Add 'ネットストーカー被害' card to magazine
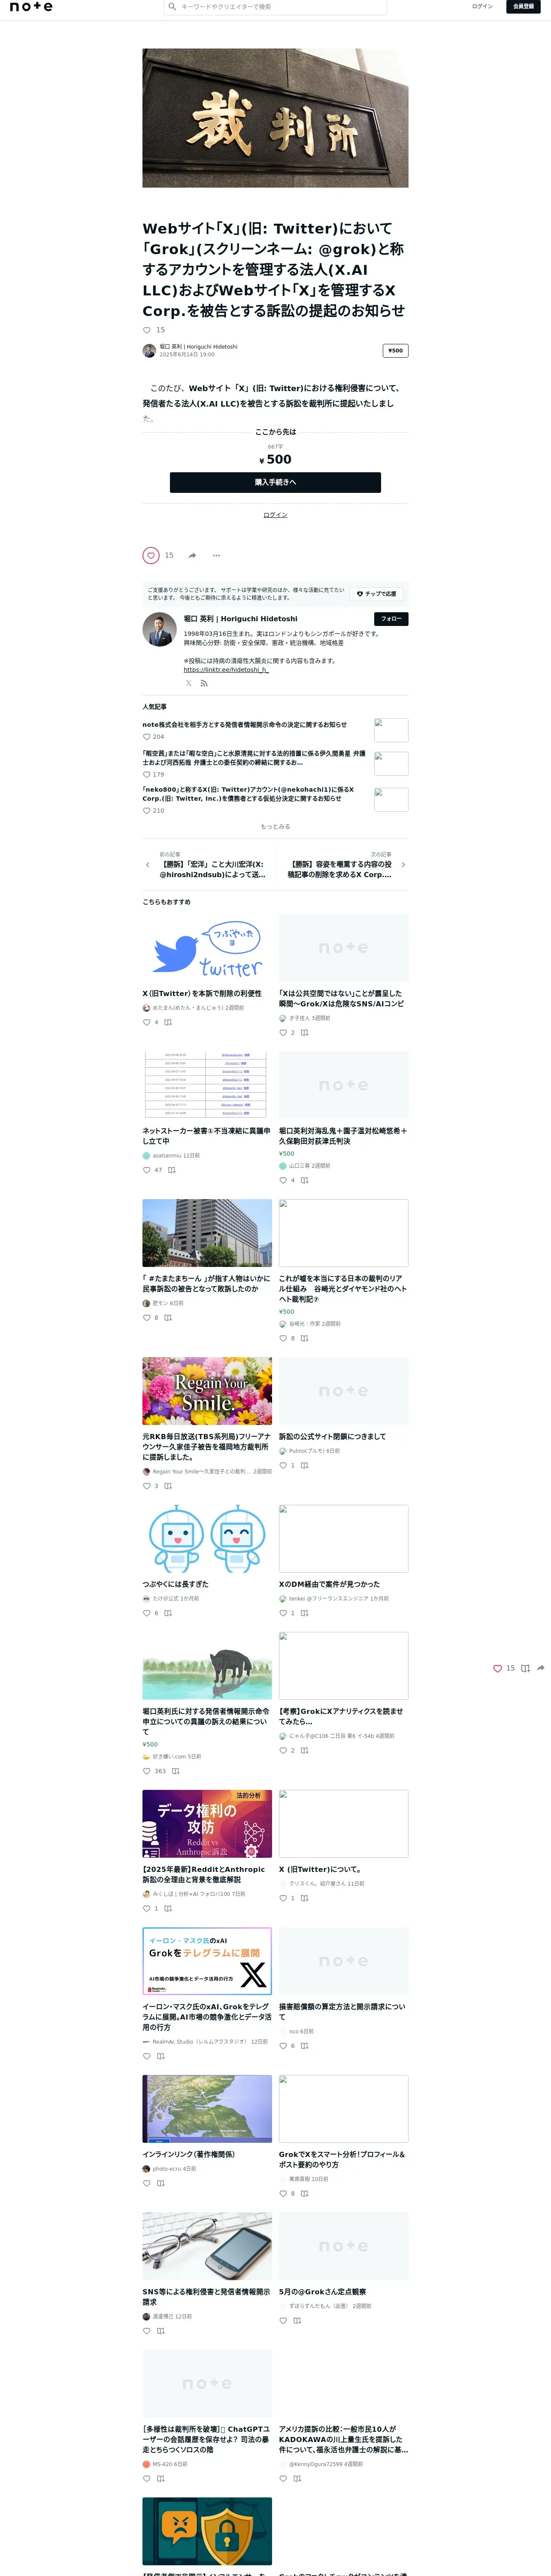The width and height of the screenshot is (551, 2576). [172, 1170]
